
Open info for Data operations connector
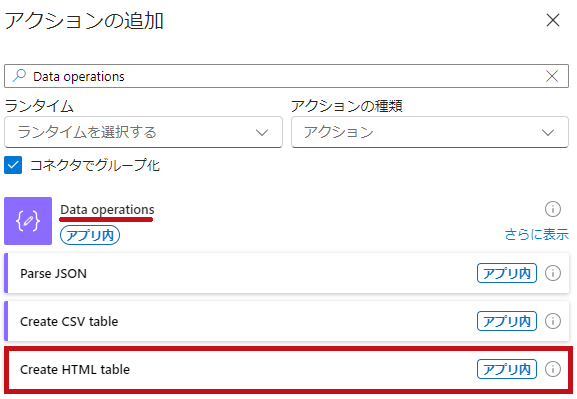point(553,209)
